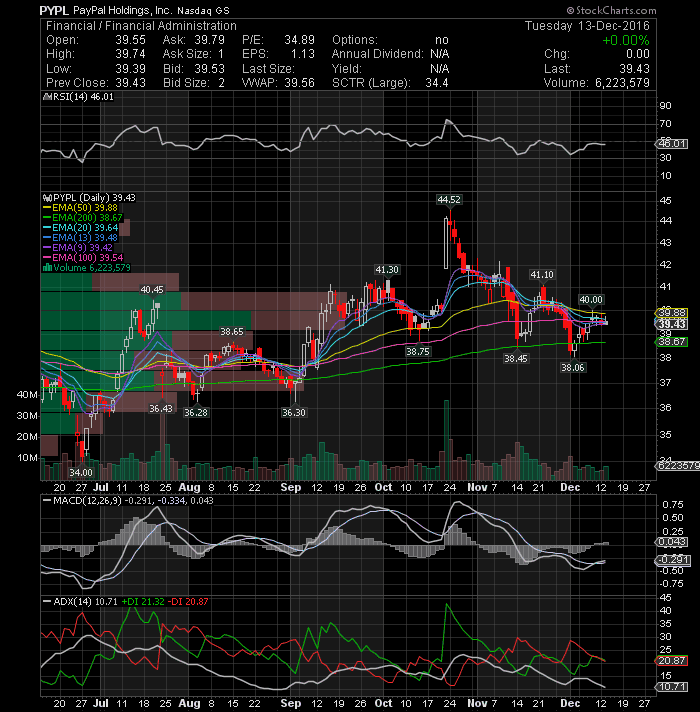Click the 36.28 low price label
Screen dimensions: 700x712
pyautogui.click(x=196, y=413)
